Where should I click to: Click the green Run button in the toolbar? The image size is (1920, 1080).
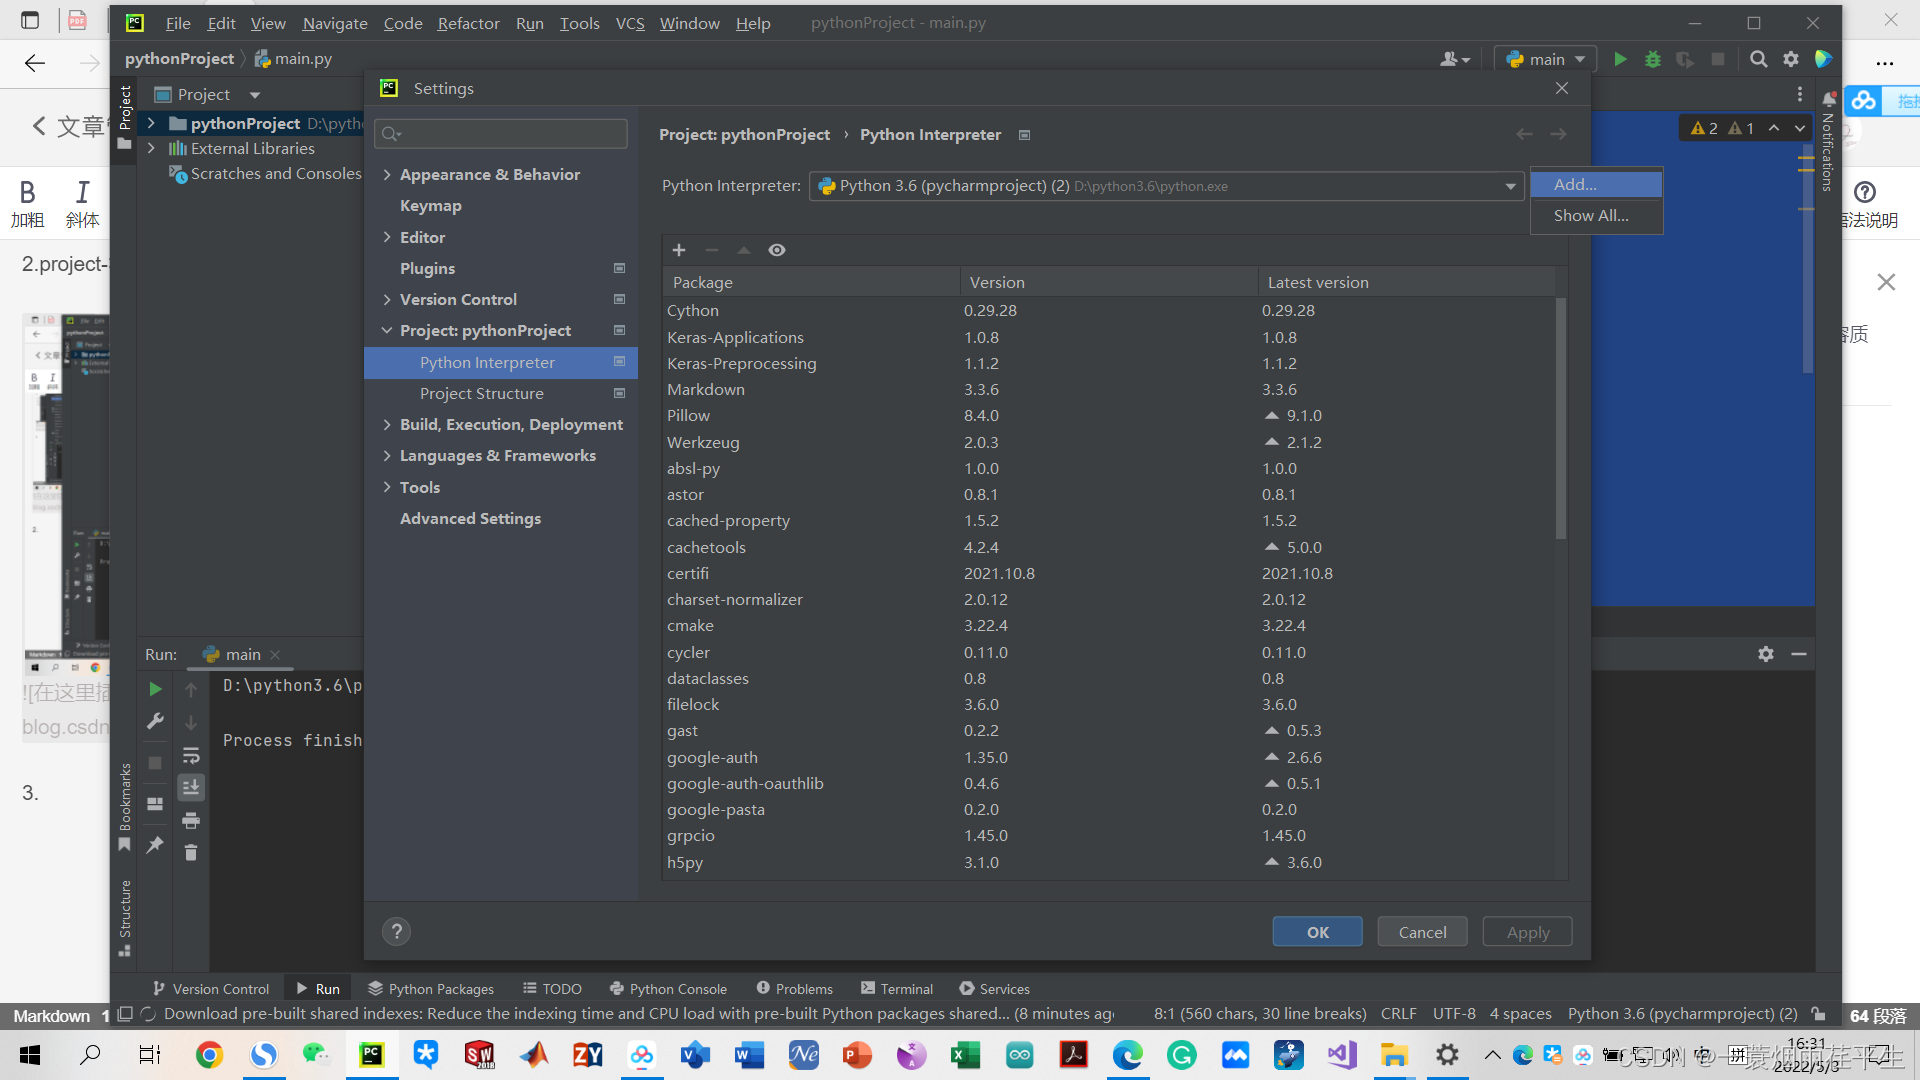tap(1620, 59)
